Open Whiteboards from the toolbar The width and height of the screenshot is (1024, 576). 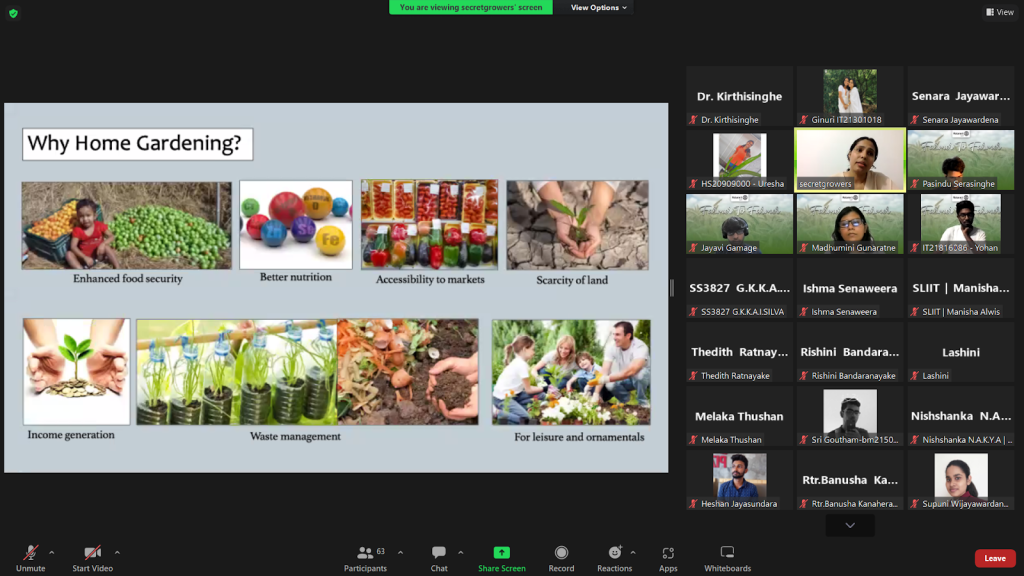[727, 553]
